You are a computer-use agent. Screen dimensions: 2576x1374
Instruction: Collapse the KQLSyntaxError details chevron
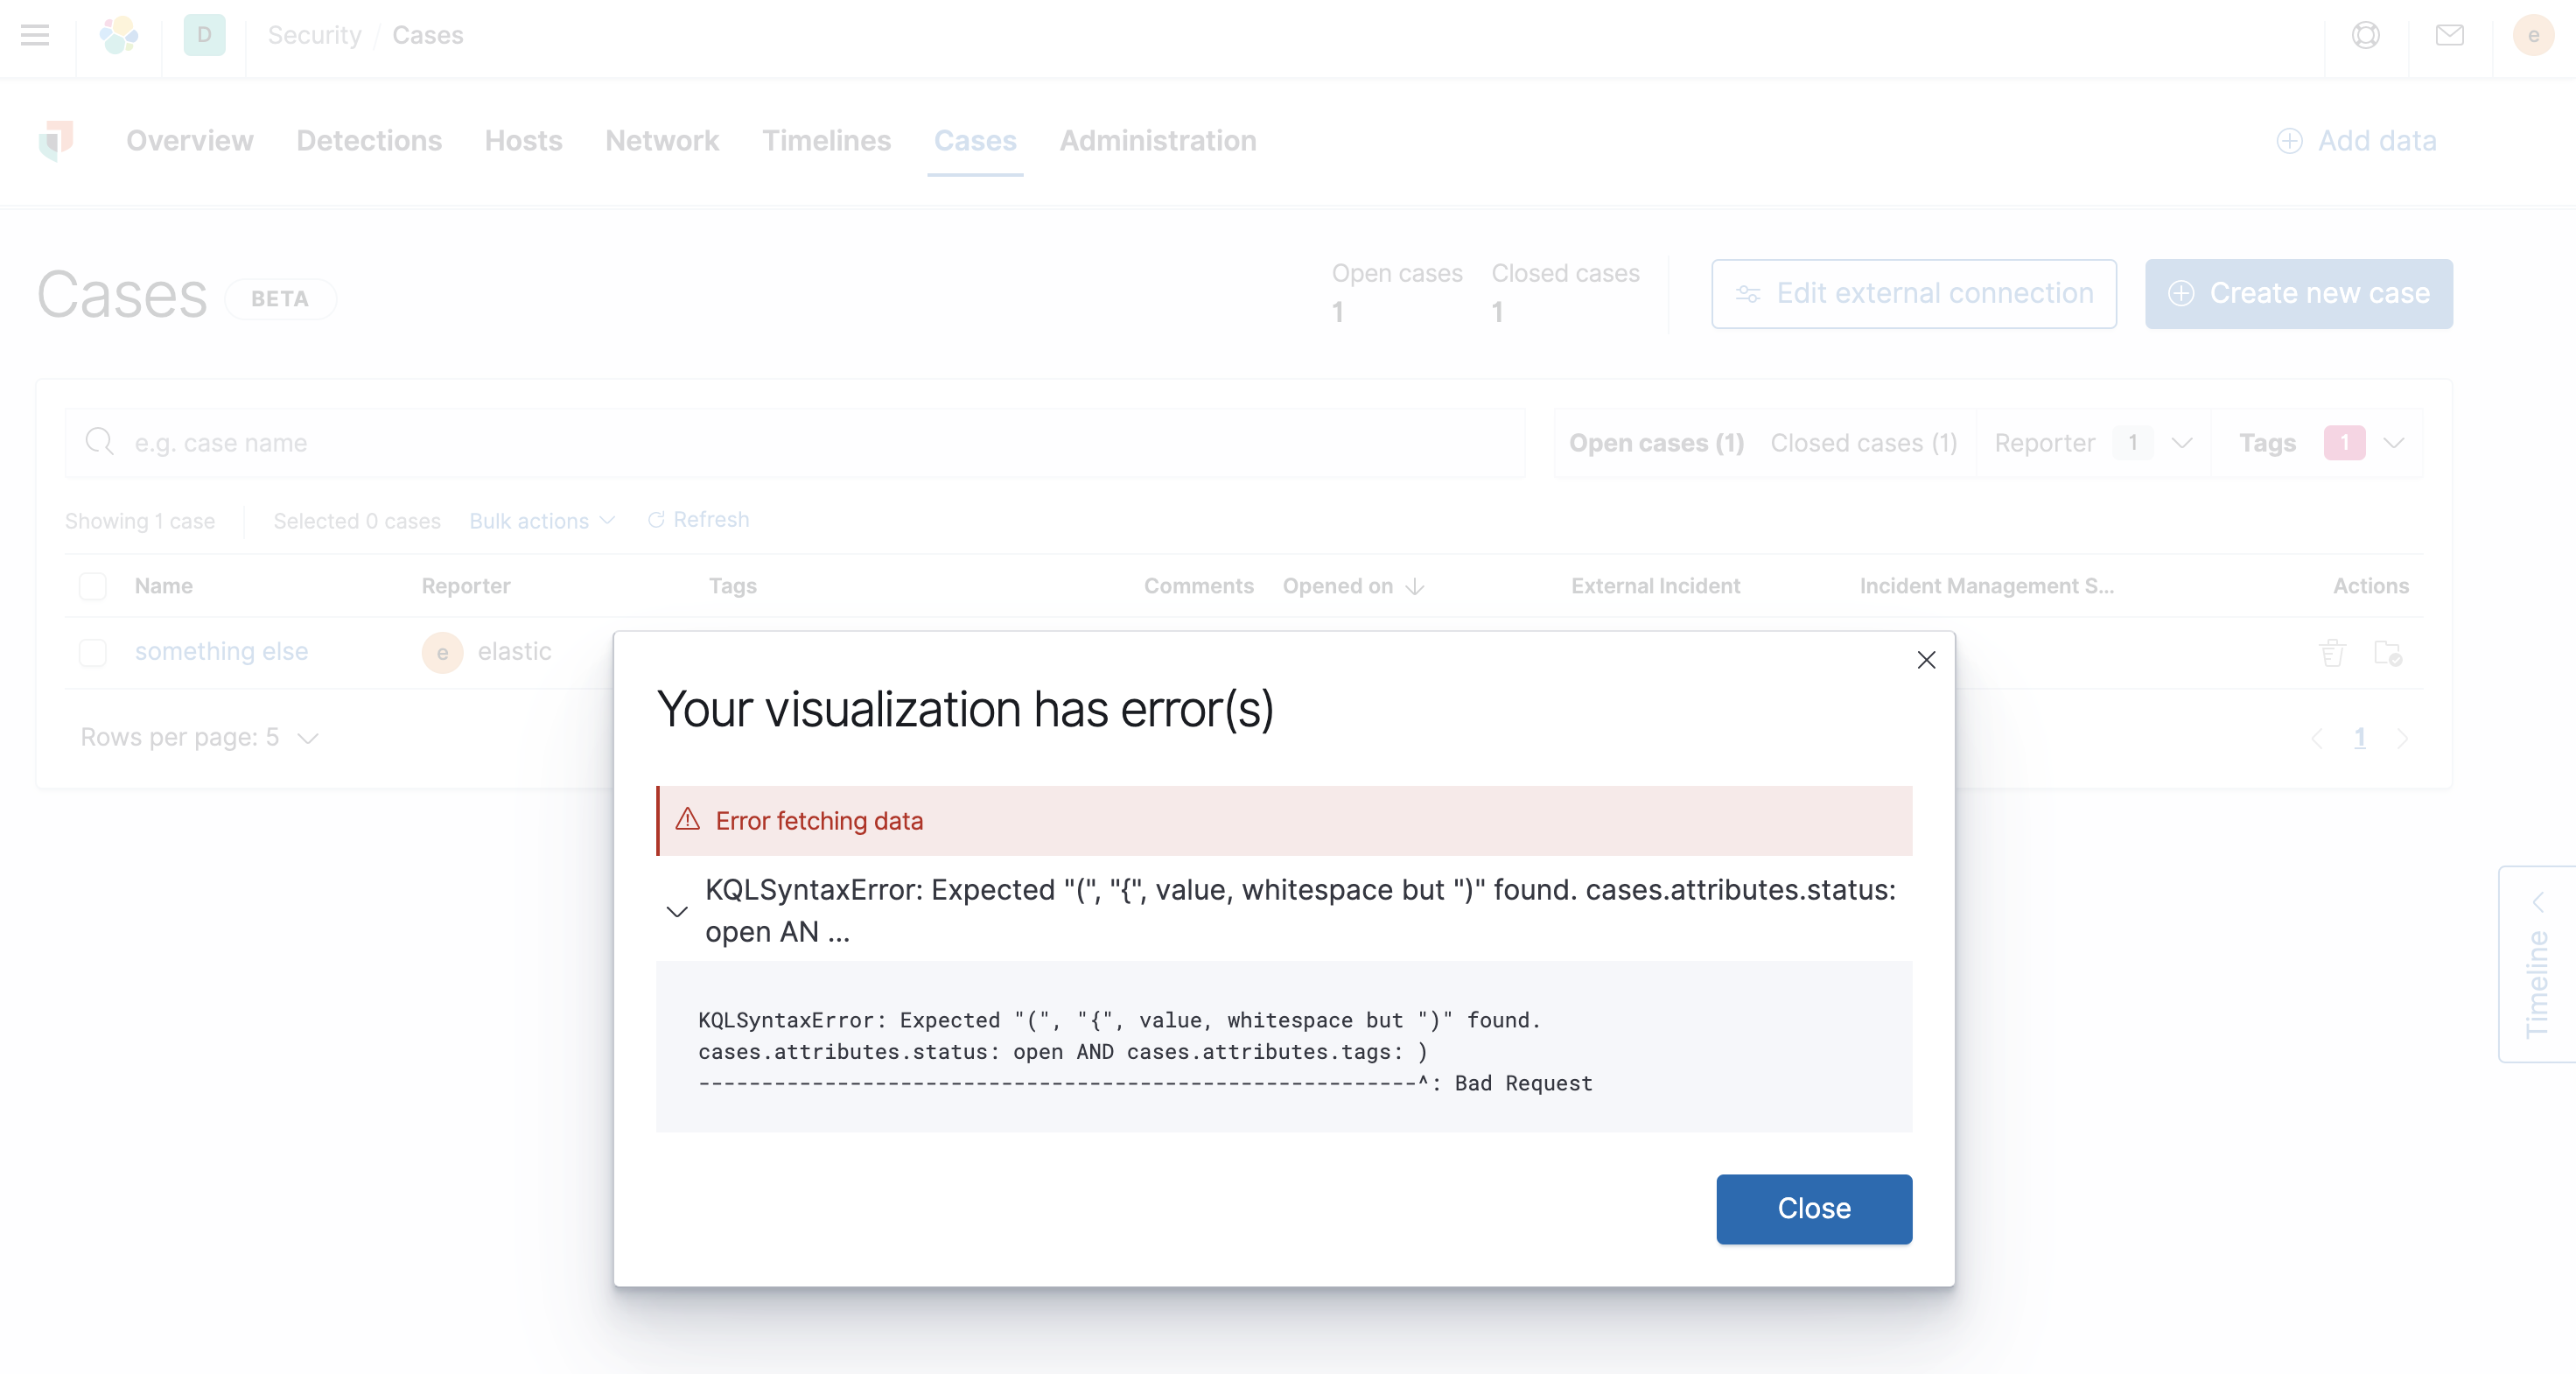(677, 911)
